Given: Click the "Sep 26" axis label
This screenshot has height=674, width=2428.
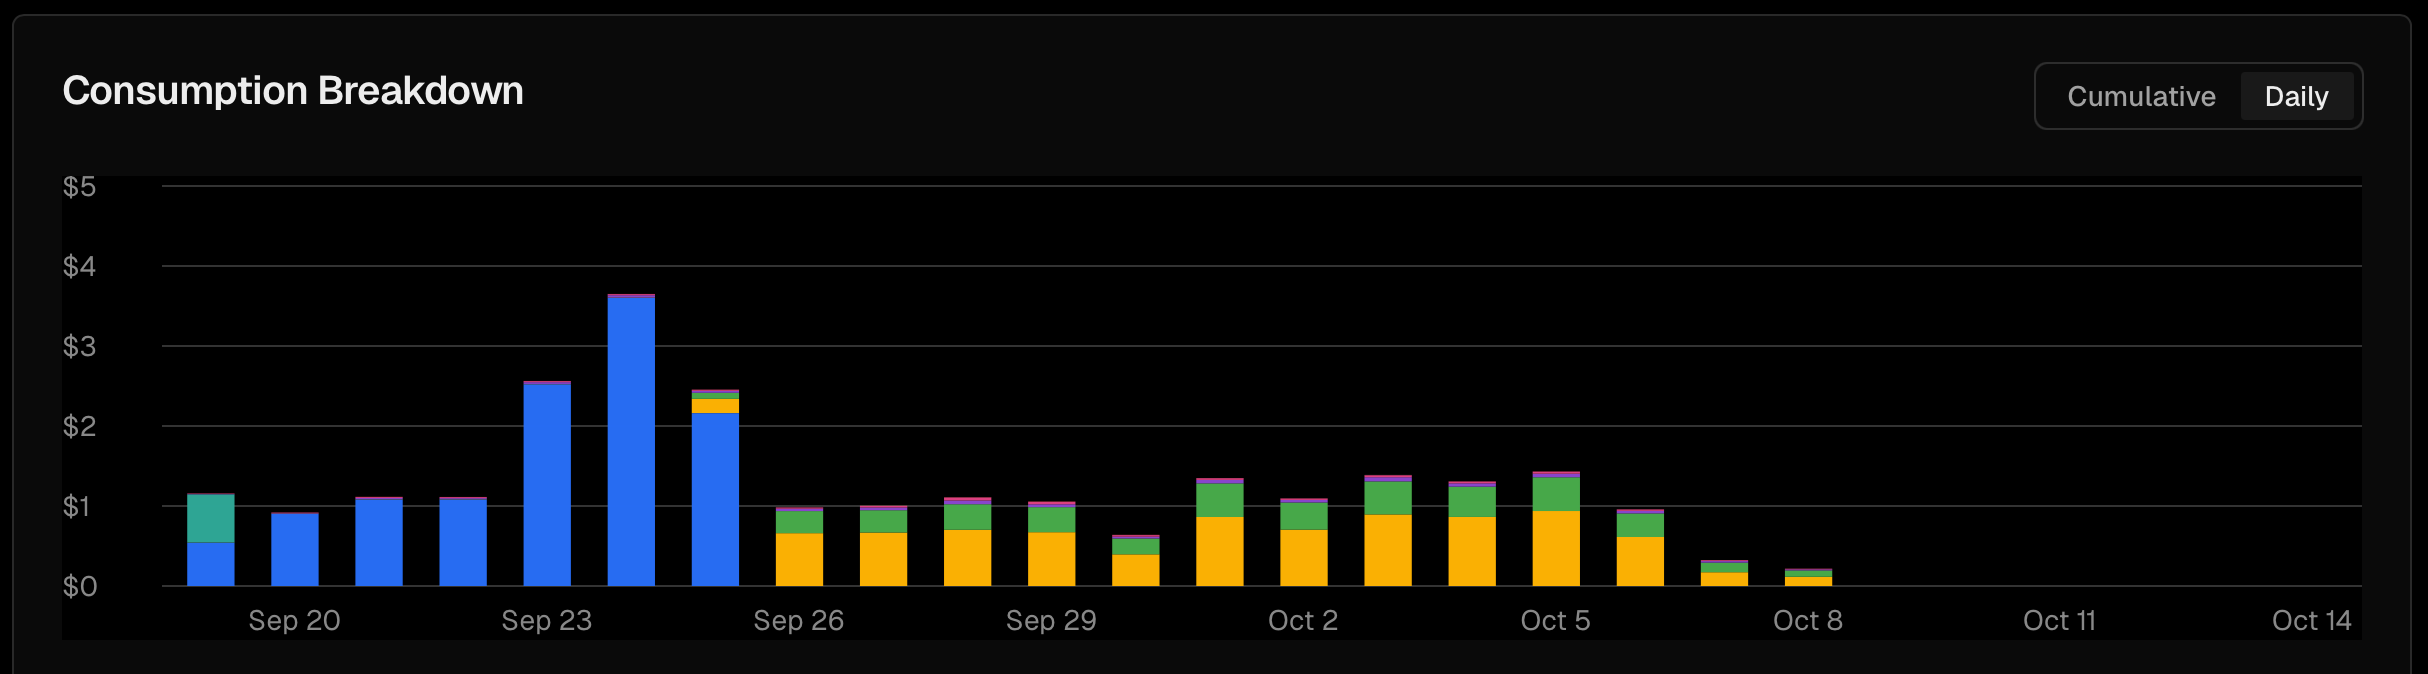Looking at the screenshot, I should 799,621.
